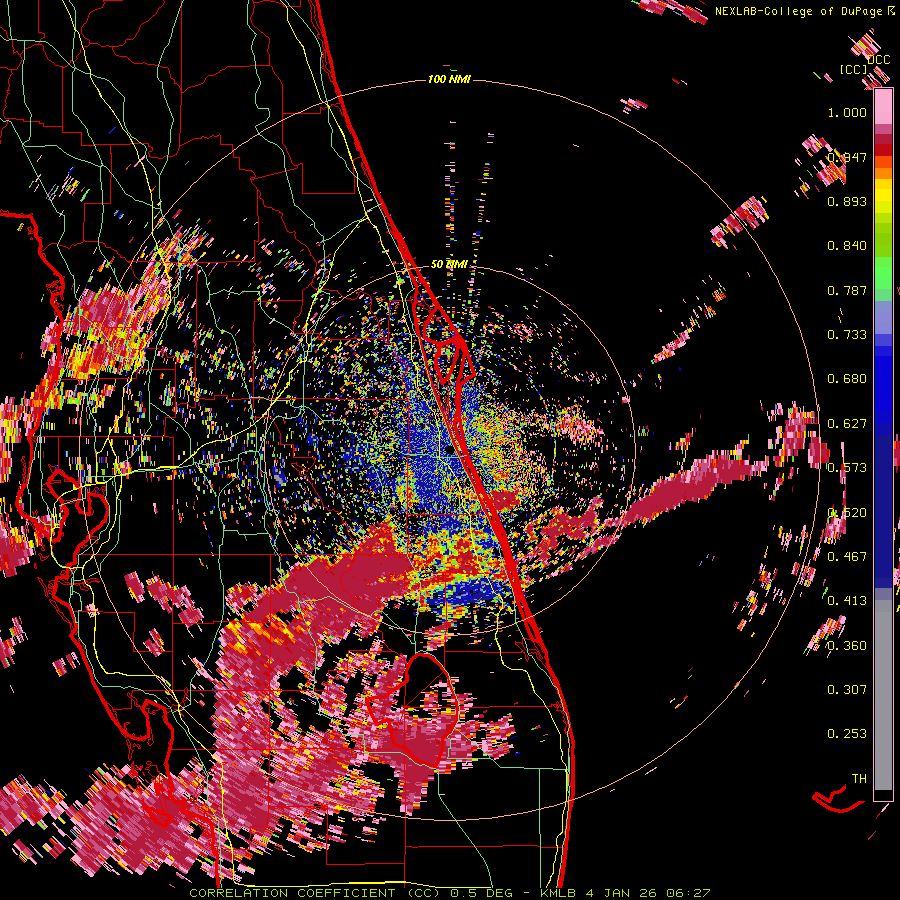900x900 pixels.
Task: Click the NEXLAB-College of DuPage label
Action: (798, 11)
